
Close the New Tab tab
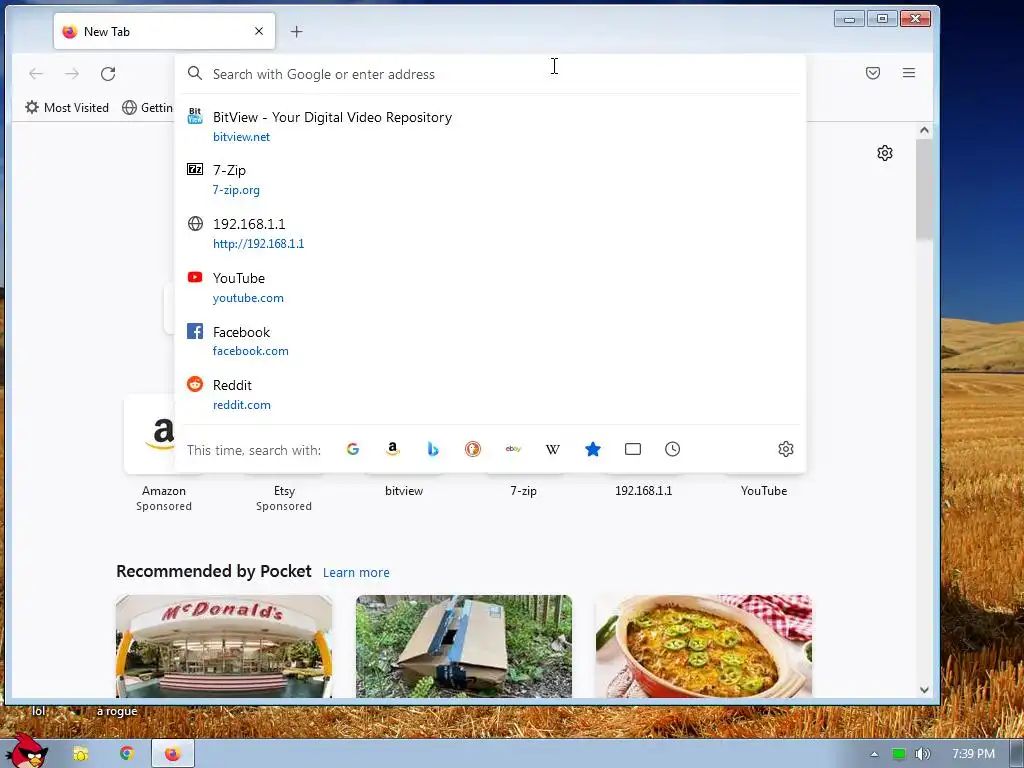coord(259,31)
